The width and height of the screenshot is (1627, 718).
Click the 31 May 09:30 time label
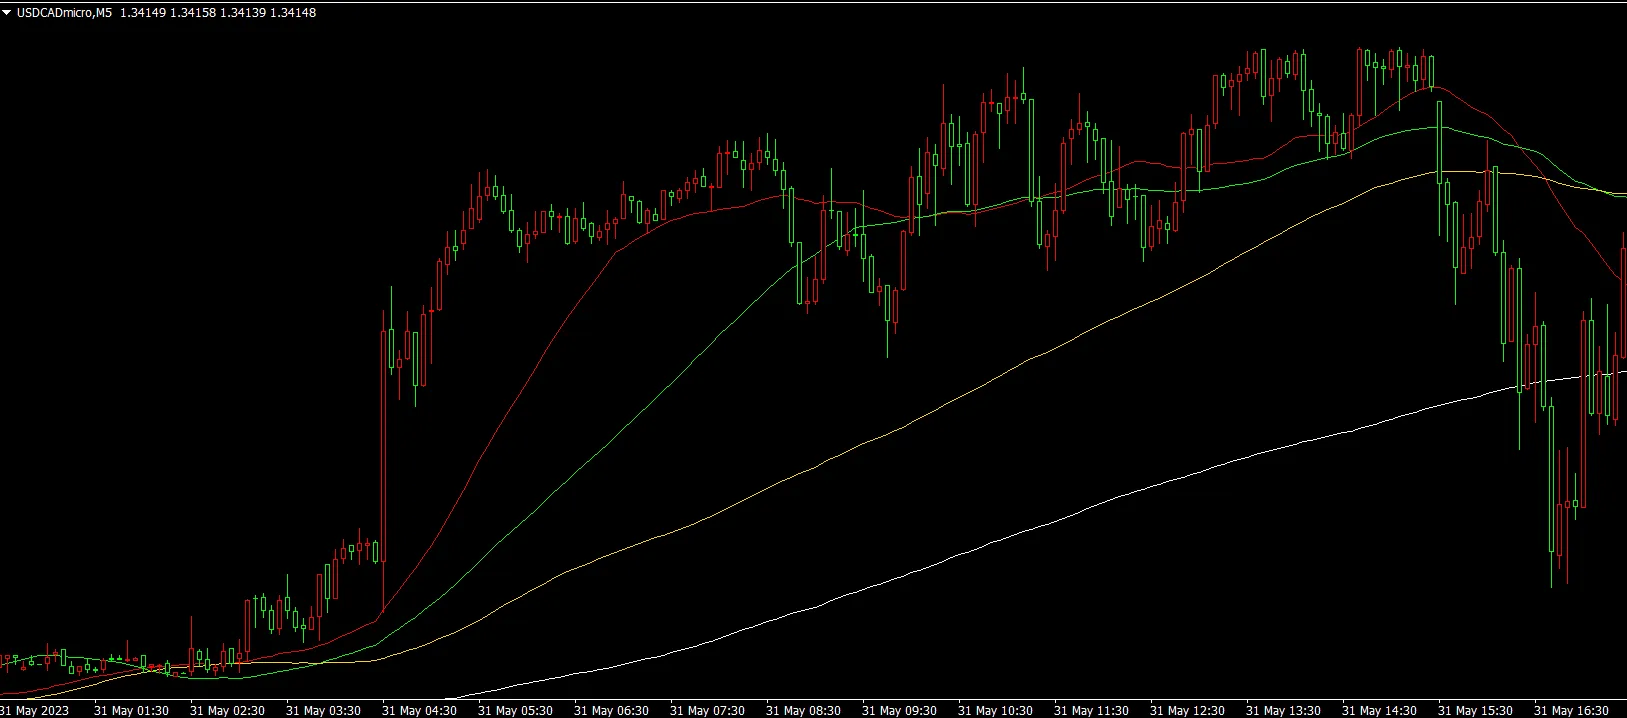pos(899,710)
